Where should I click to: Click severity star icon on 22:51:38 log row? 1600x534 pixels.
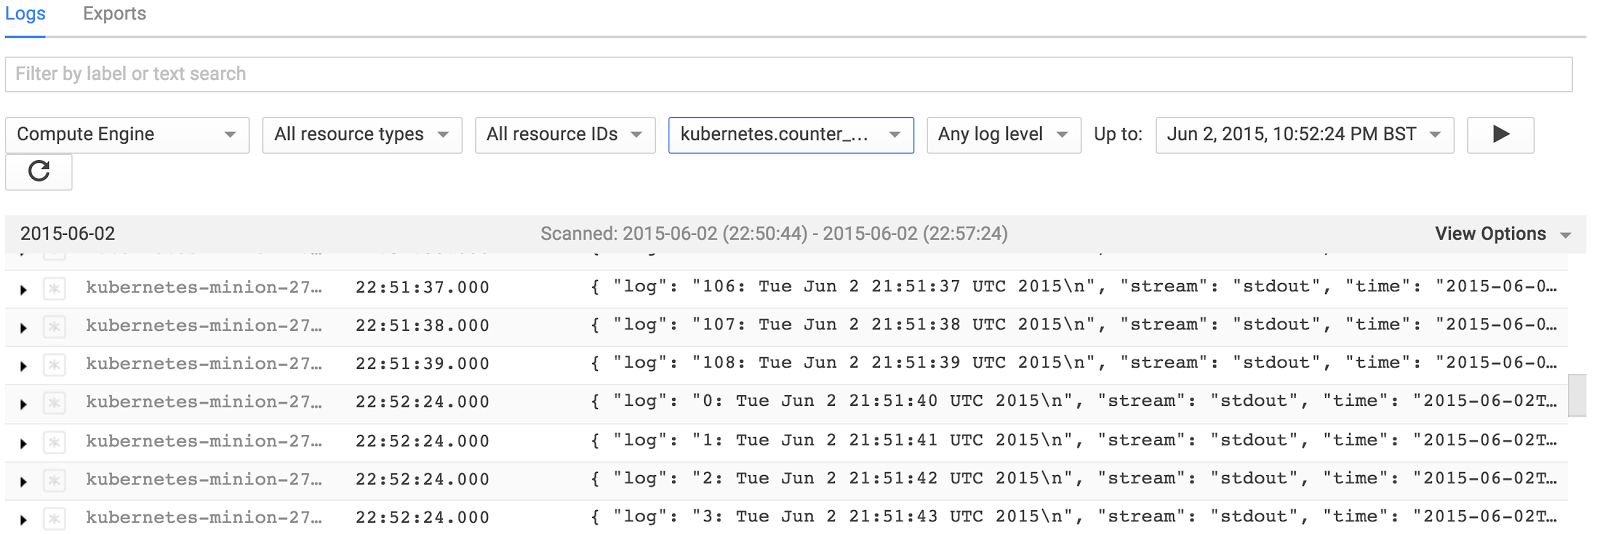pyautogui.click(x=55, y=327)
